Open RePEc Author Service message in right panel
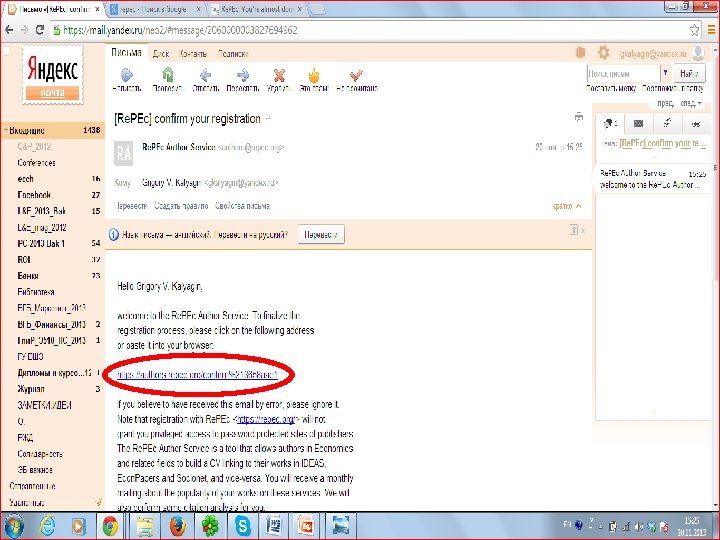 (653, 179)
